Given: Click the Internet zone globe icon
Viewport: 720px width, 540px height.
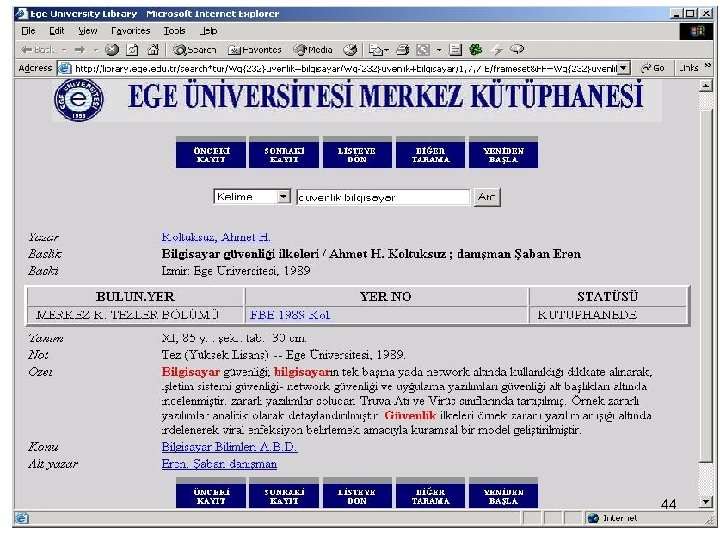Looking at the screenshot, I should point(593,518).
